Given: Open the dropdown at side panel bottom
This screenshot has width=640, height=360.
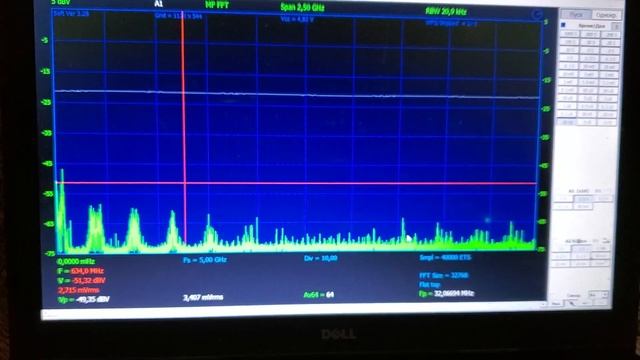Looking at the screenshot, I should (x=598, y=294).
